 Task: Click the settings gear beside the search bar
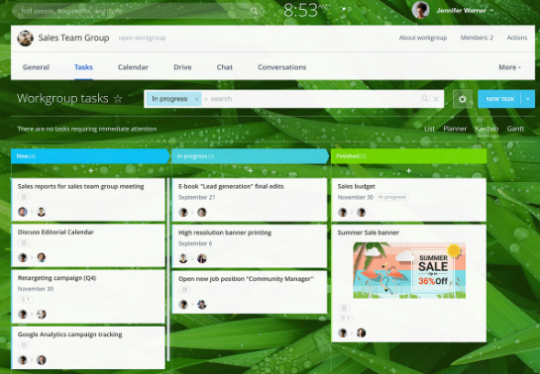click(x=462, y=99)
